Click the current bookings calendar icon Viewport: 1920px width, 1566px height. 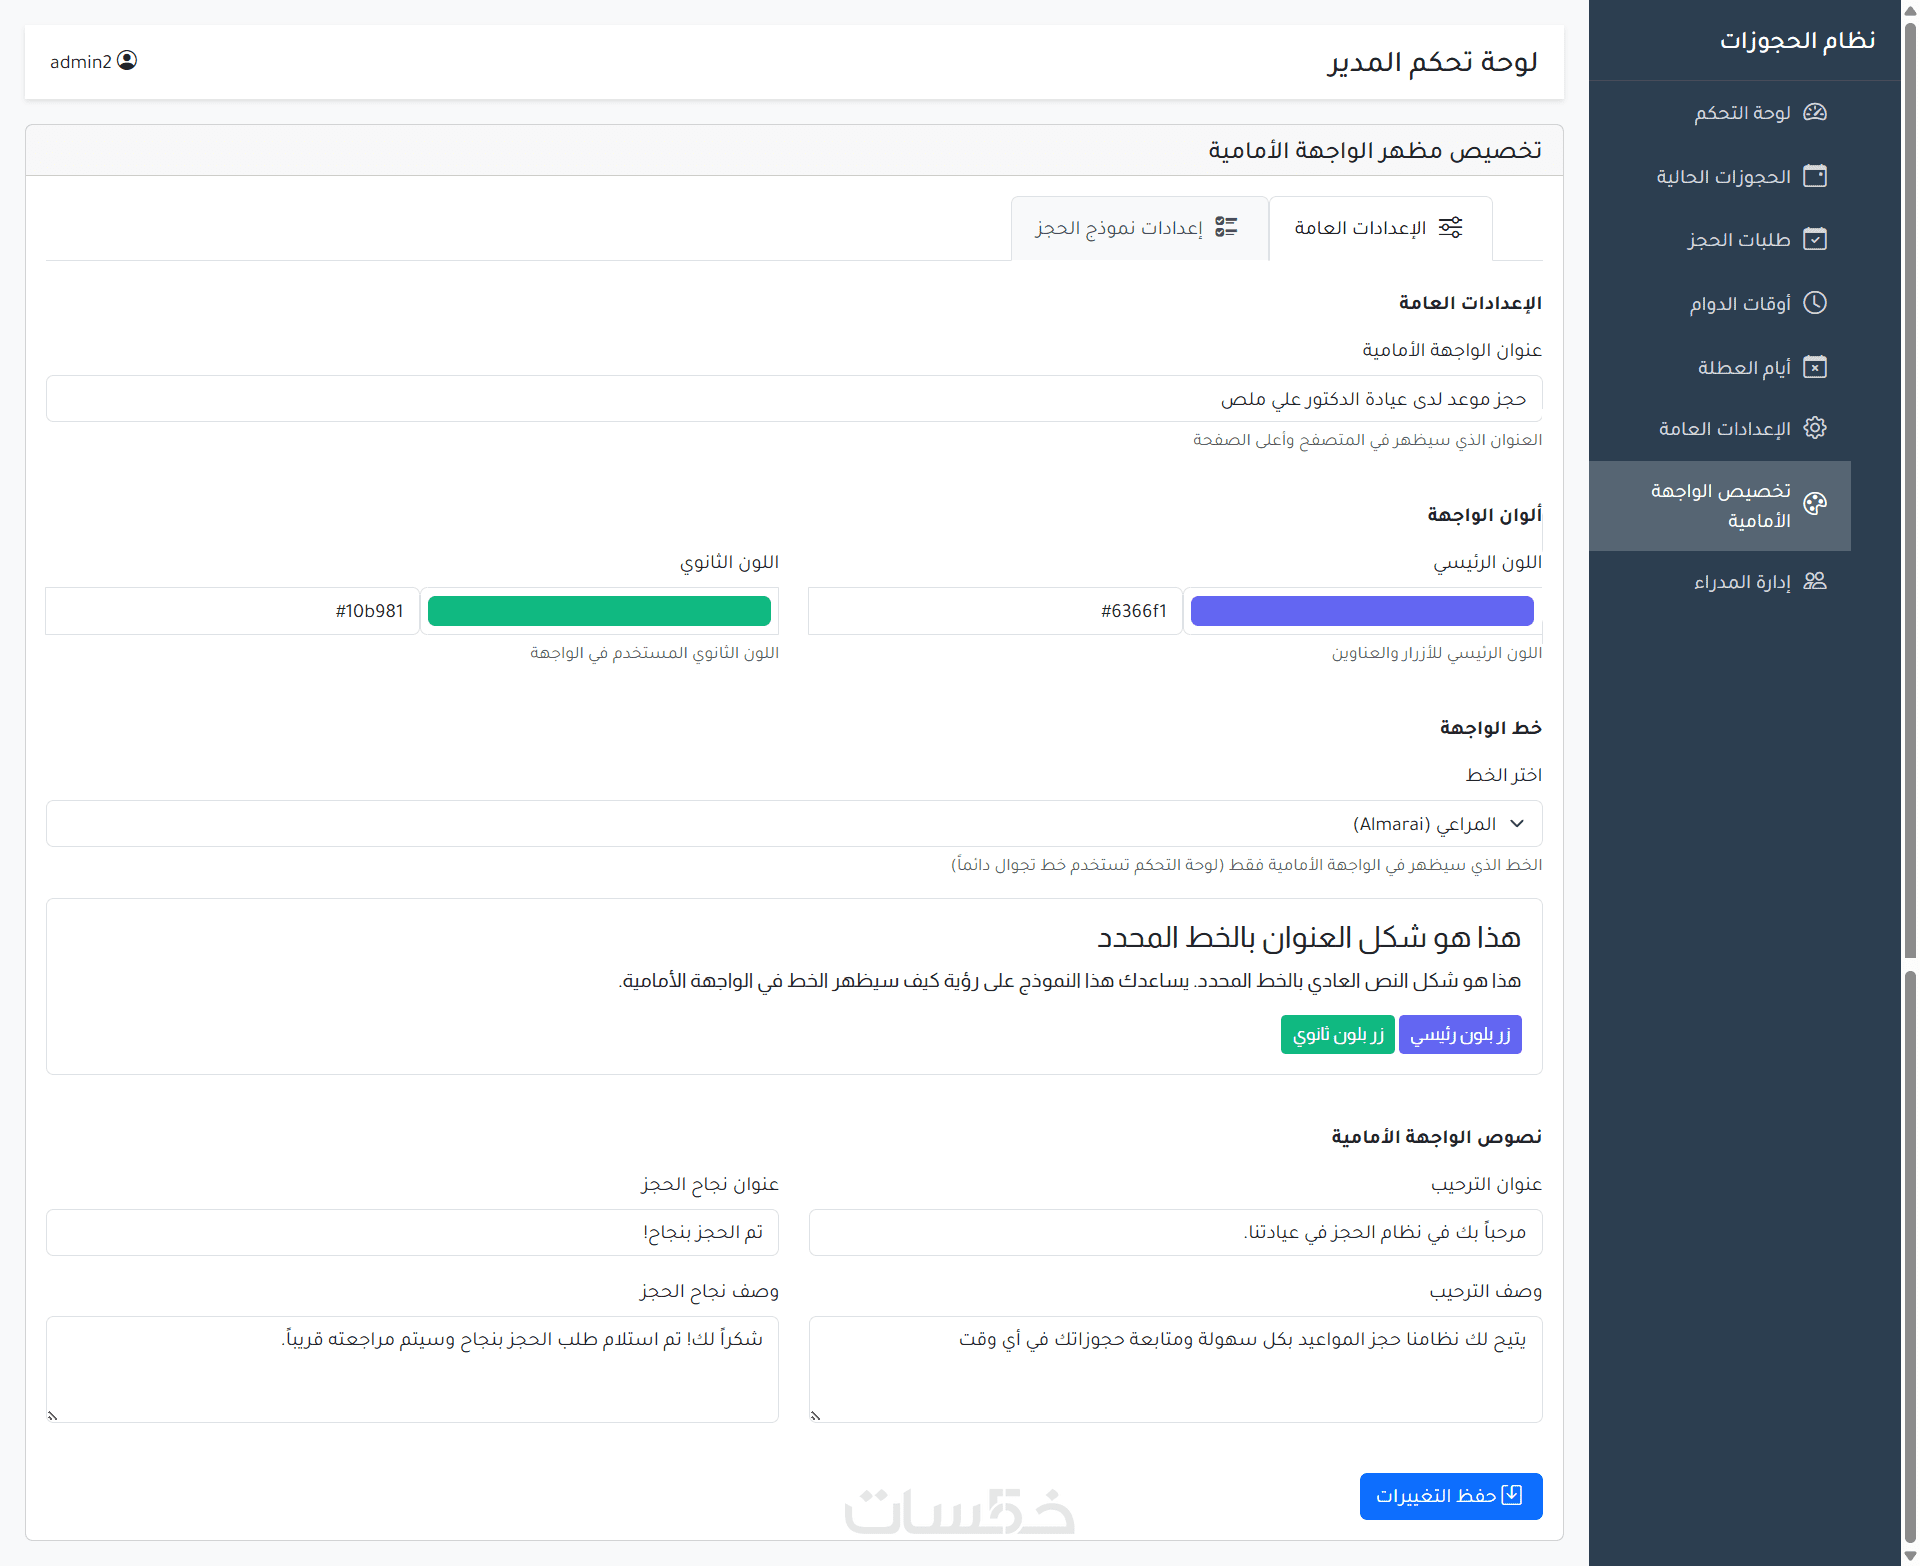[1814, 176]
